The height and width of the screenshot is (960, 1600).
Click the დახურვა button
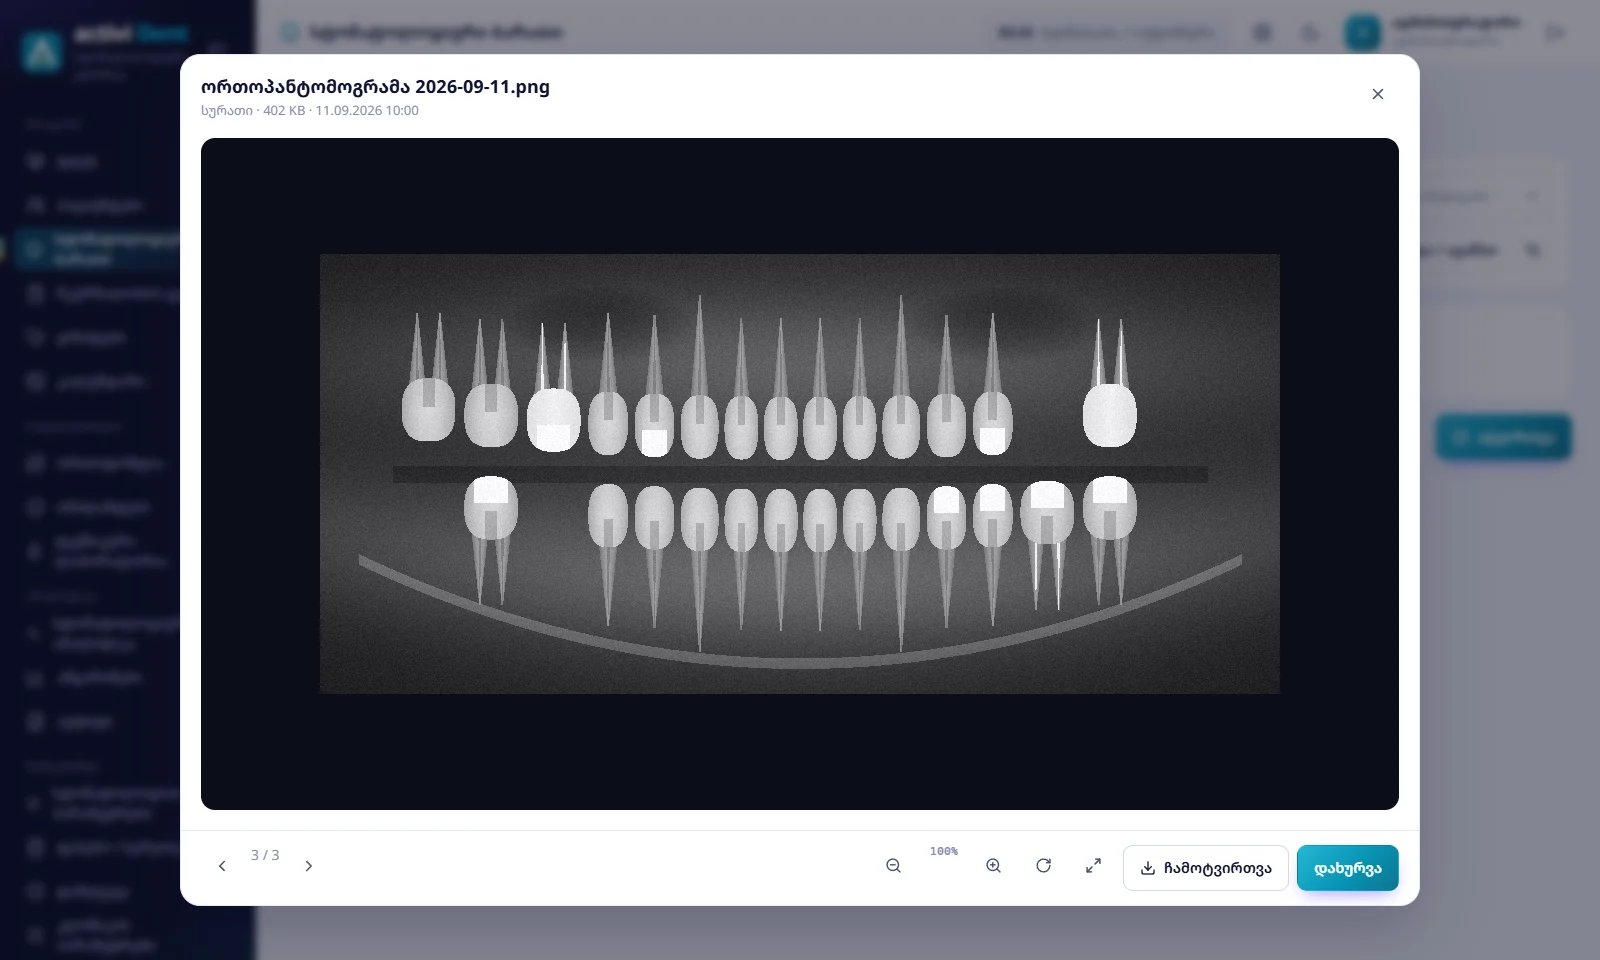1348,868
